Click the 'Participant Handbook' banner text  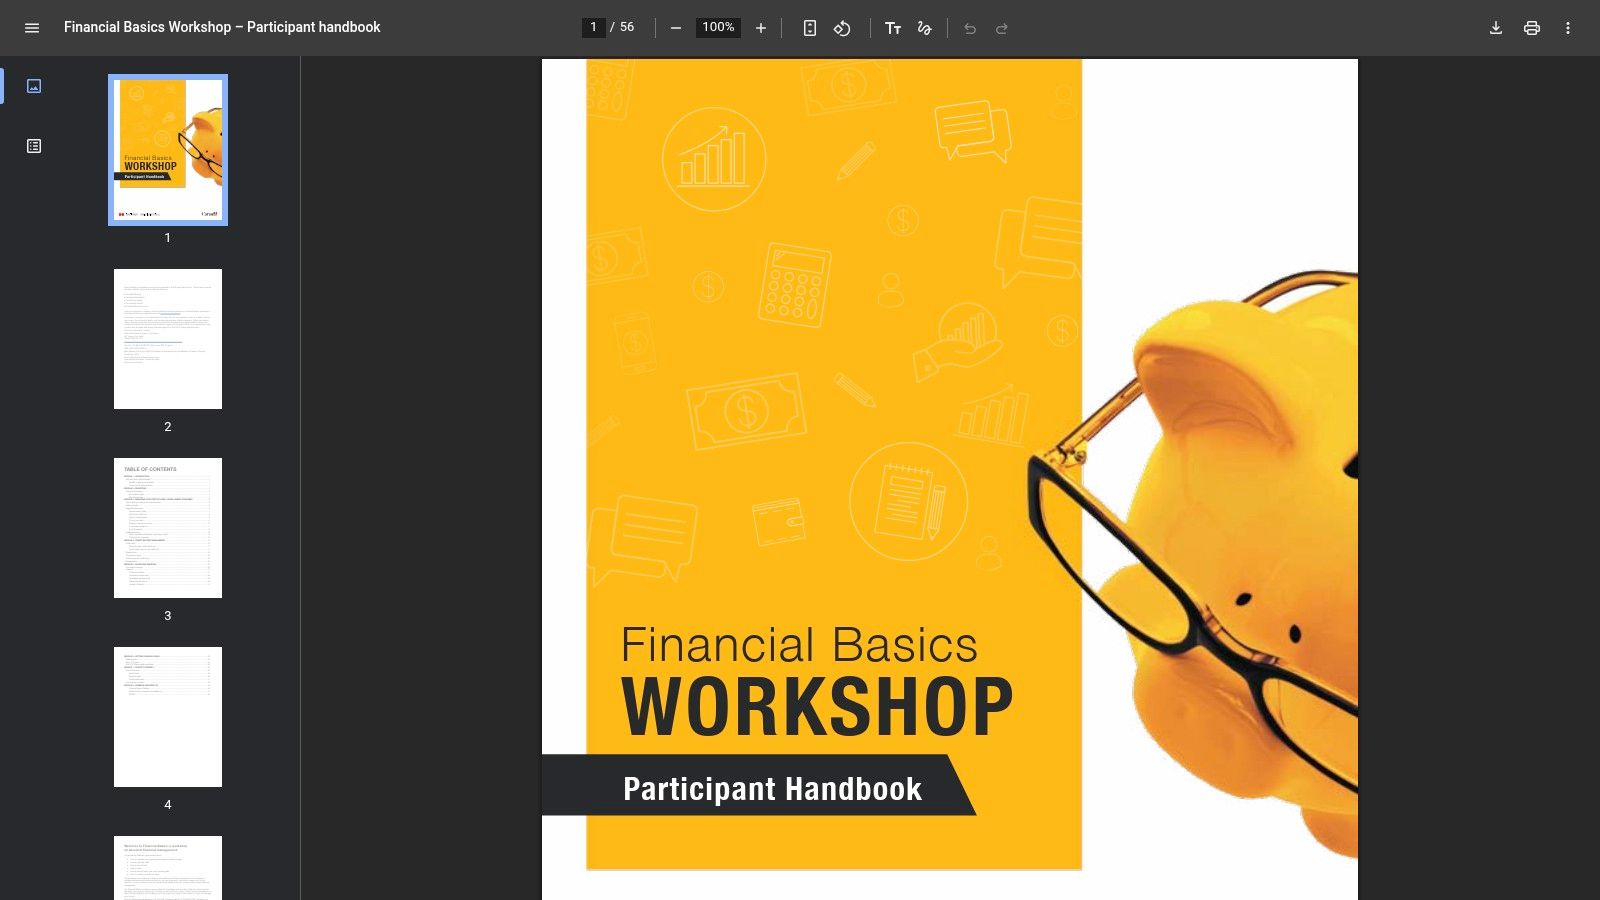click(772, 789)
